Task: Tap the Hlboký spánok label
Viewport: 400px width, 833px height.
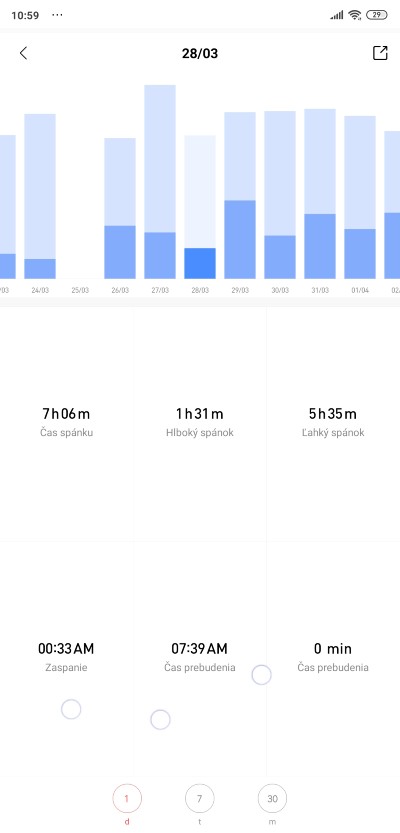Action: tap(200, 432)
